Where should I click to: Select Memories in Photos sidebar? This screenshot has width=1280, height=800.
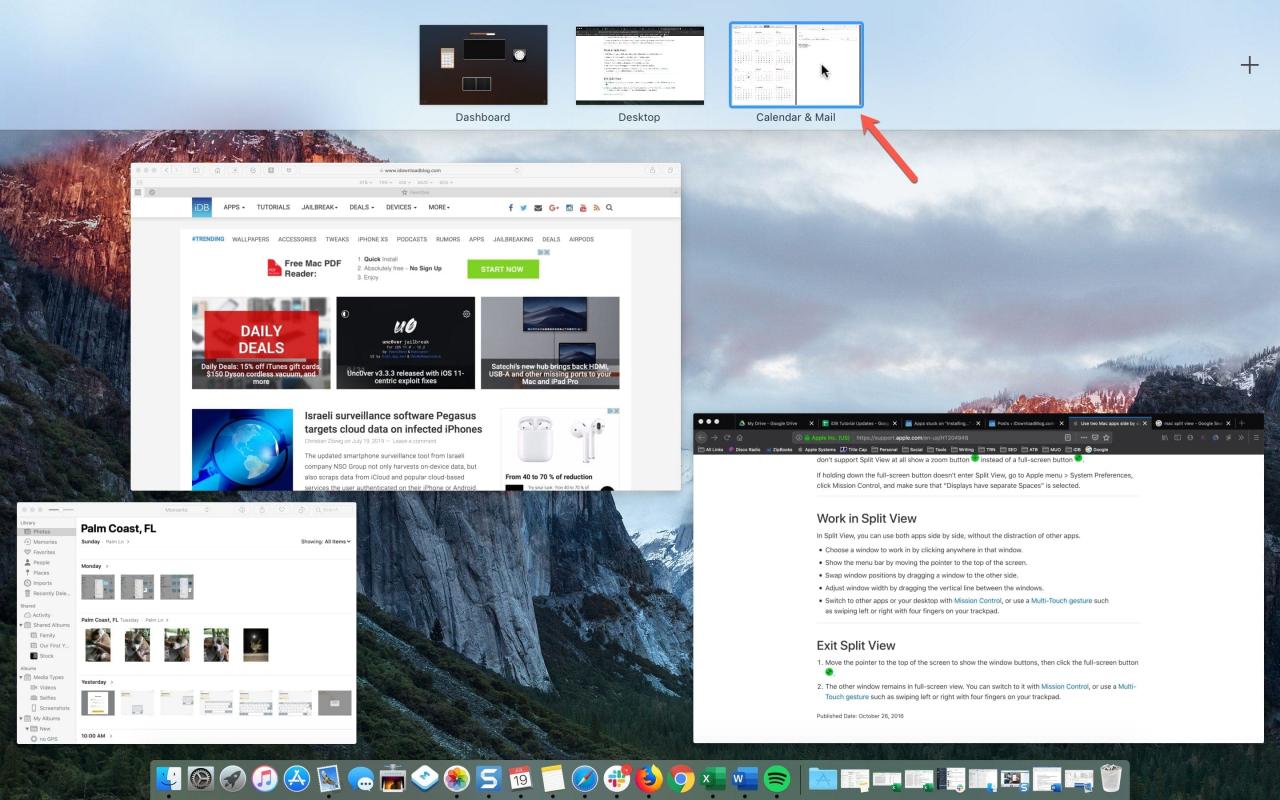(44, 542)
